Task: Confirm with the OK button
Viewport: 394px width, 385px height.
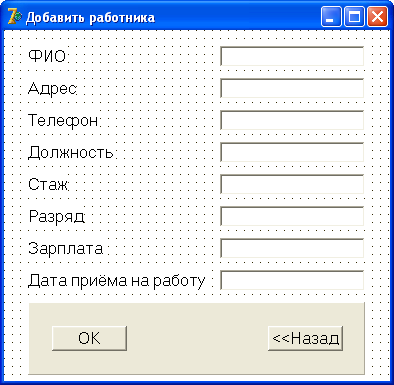Action: (89, 338)
